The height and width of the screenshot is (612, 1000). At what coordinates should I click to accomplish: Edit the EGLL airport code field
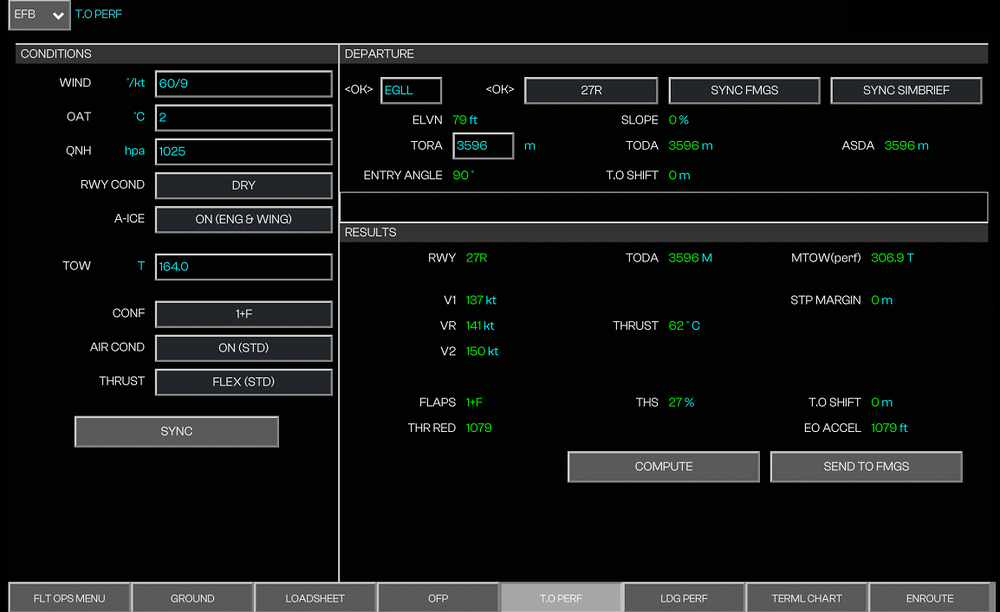(411, 90)
